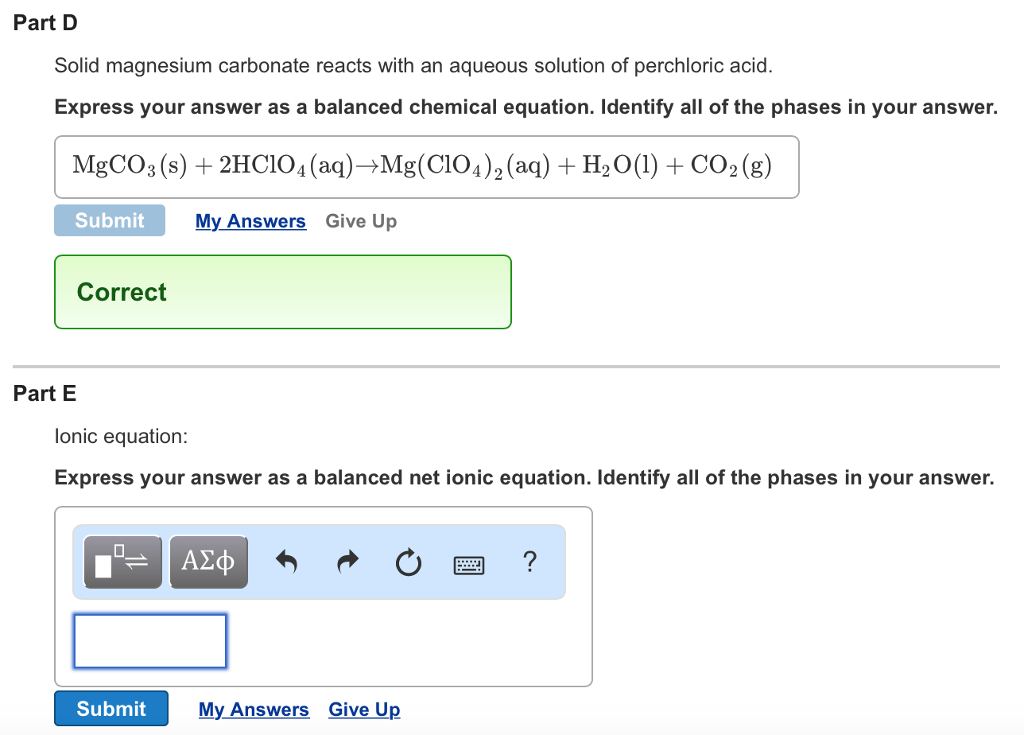The image size is (1024, 735).
Task: Click Give Up under Part E
Action: pyautogui.click(x=364, y=709)
